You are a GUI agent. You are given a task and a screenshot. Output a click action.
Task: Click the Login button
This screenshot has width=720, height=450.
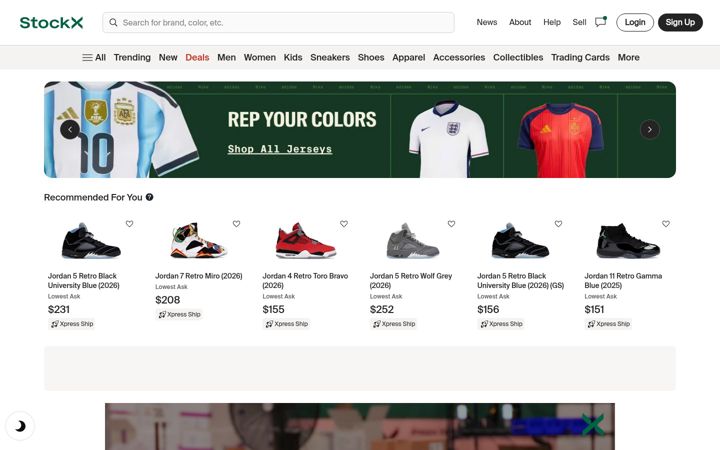coord(635,22)
